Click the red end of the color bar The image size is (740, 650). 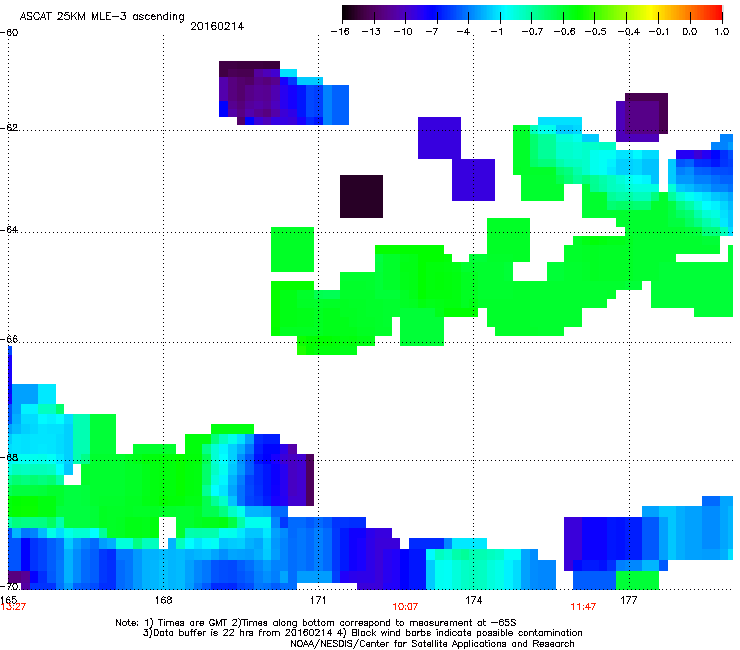point(716,13)
